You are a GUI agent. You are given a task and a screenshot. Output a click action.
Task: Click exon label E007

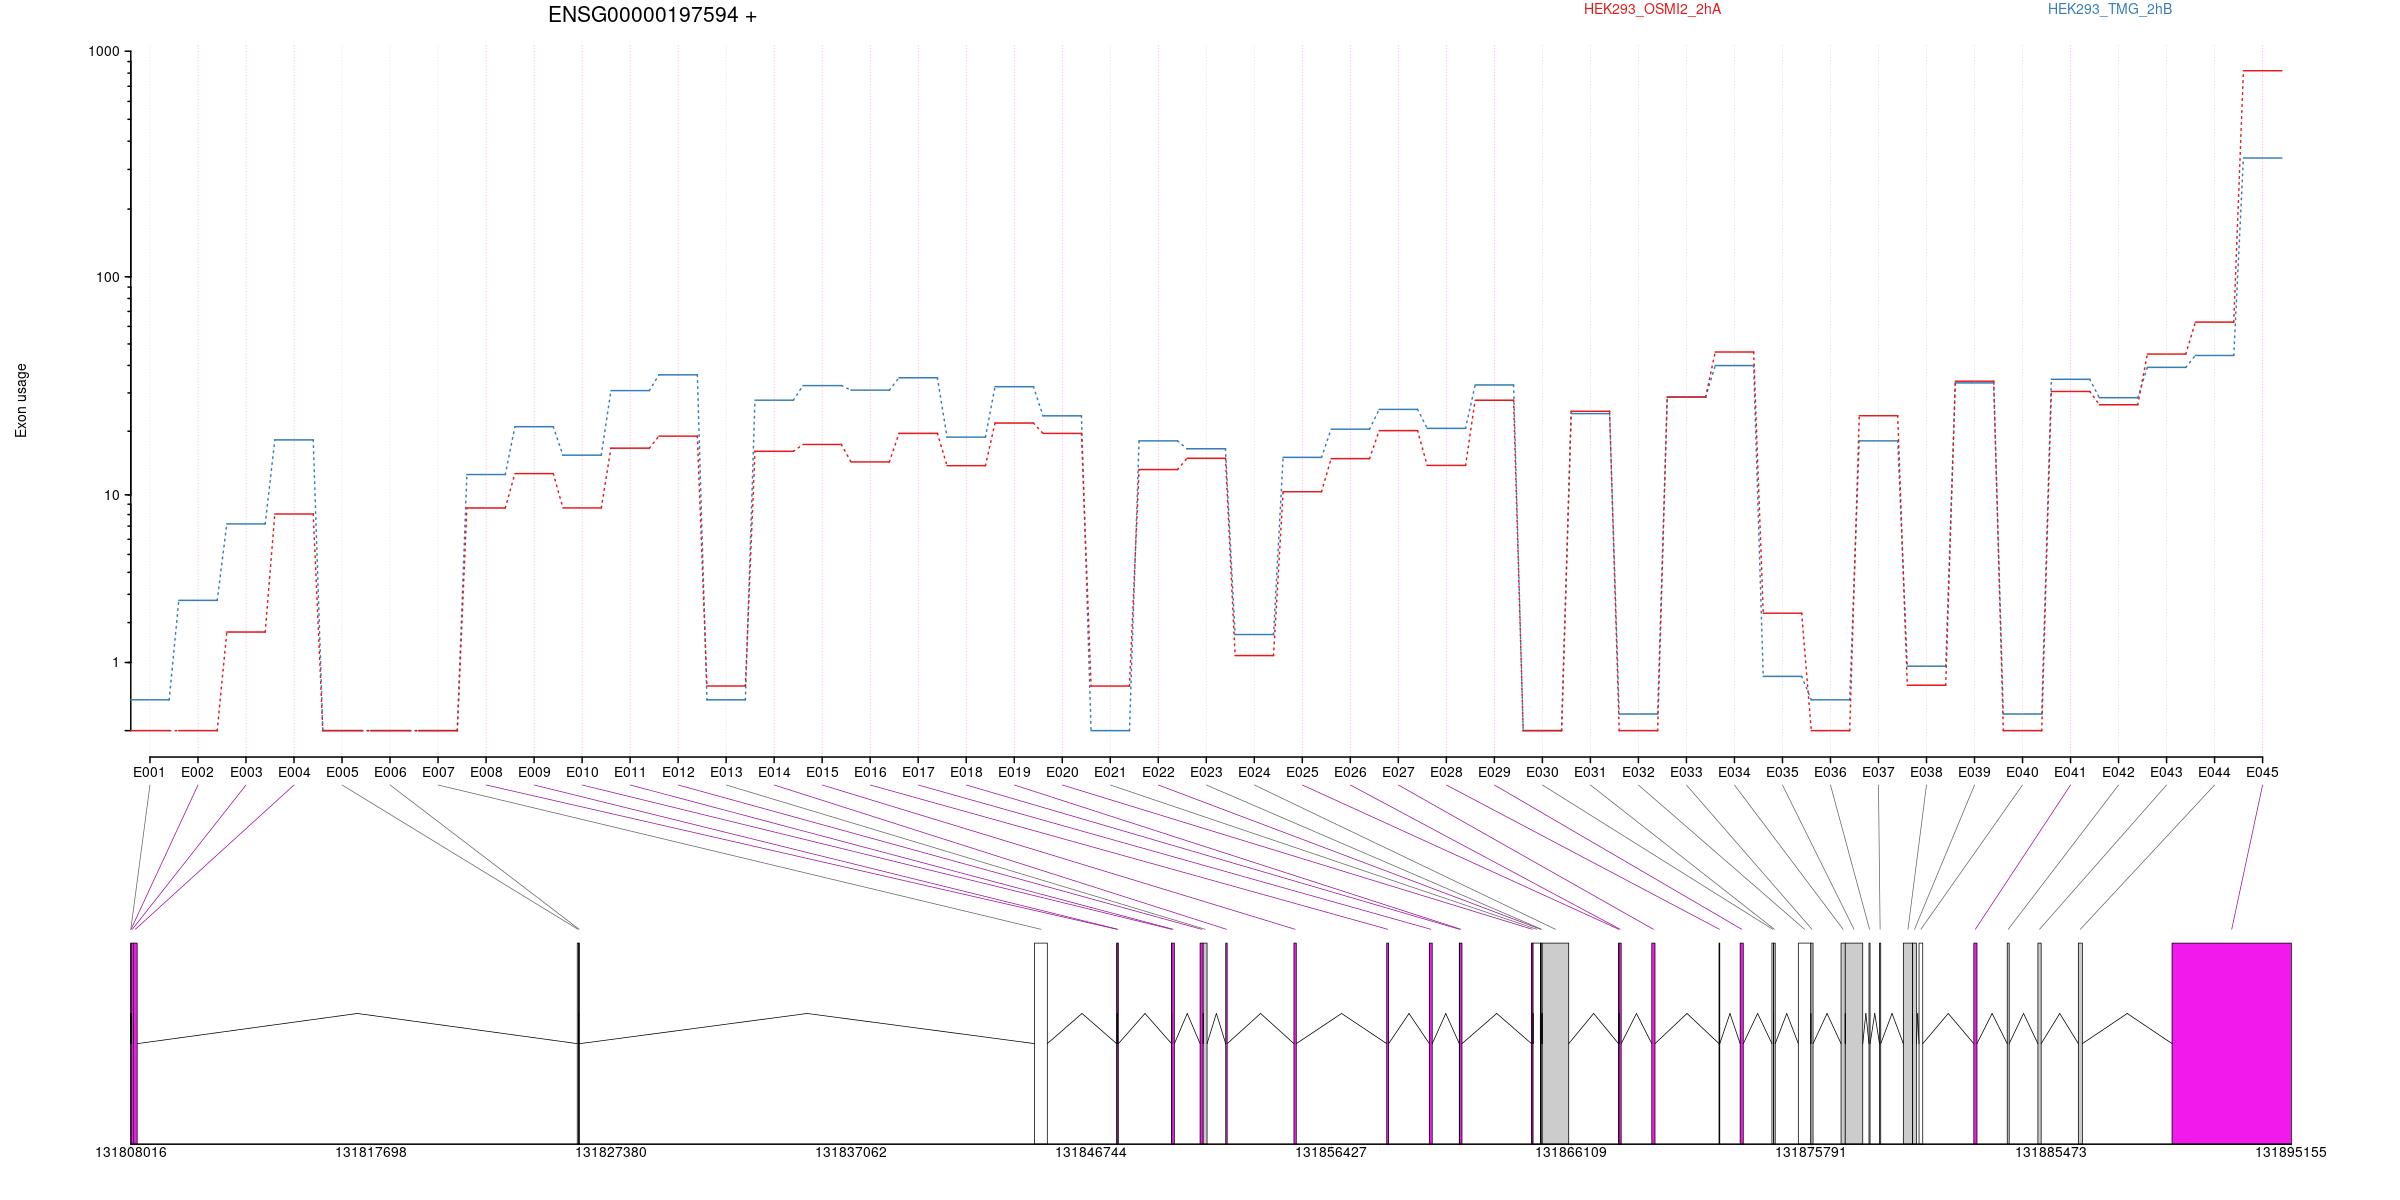(438, 772)
